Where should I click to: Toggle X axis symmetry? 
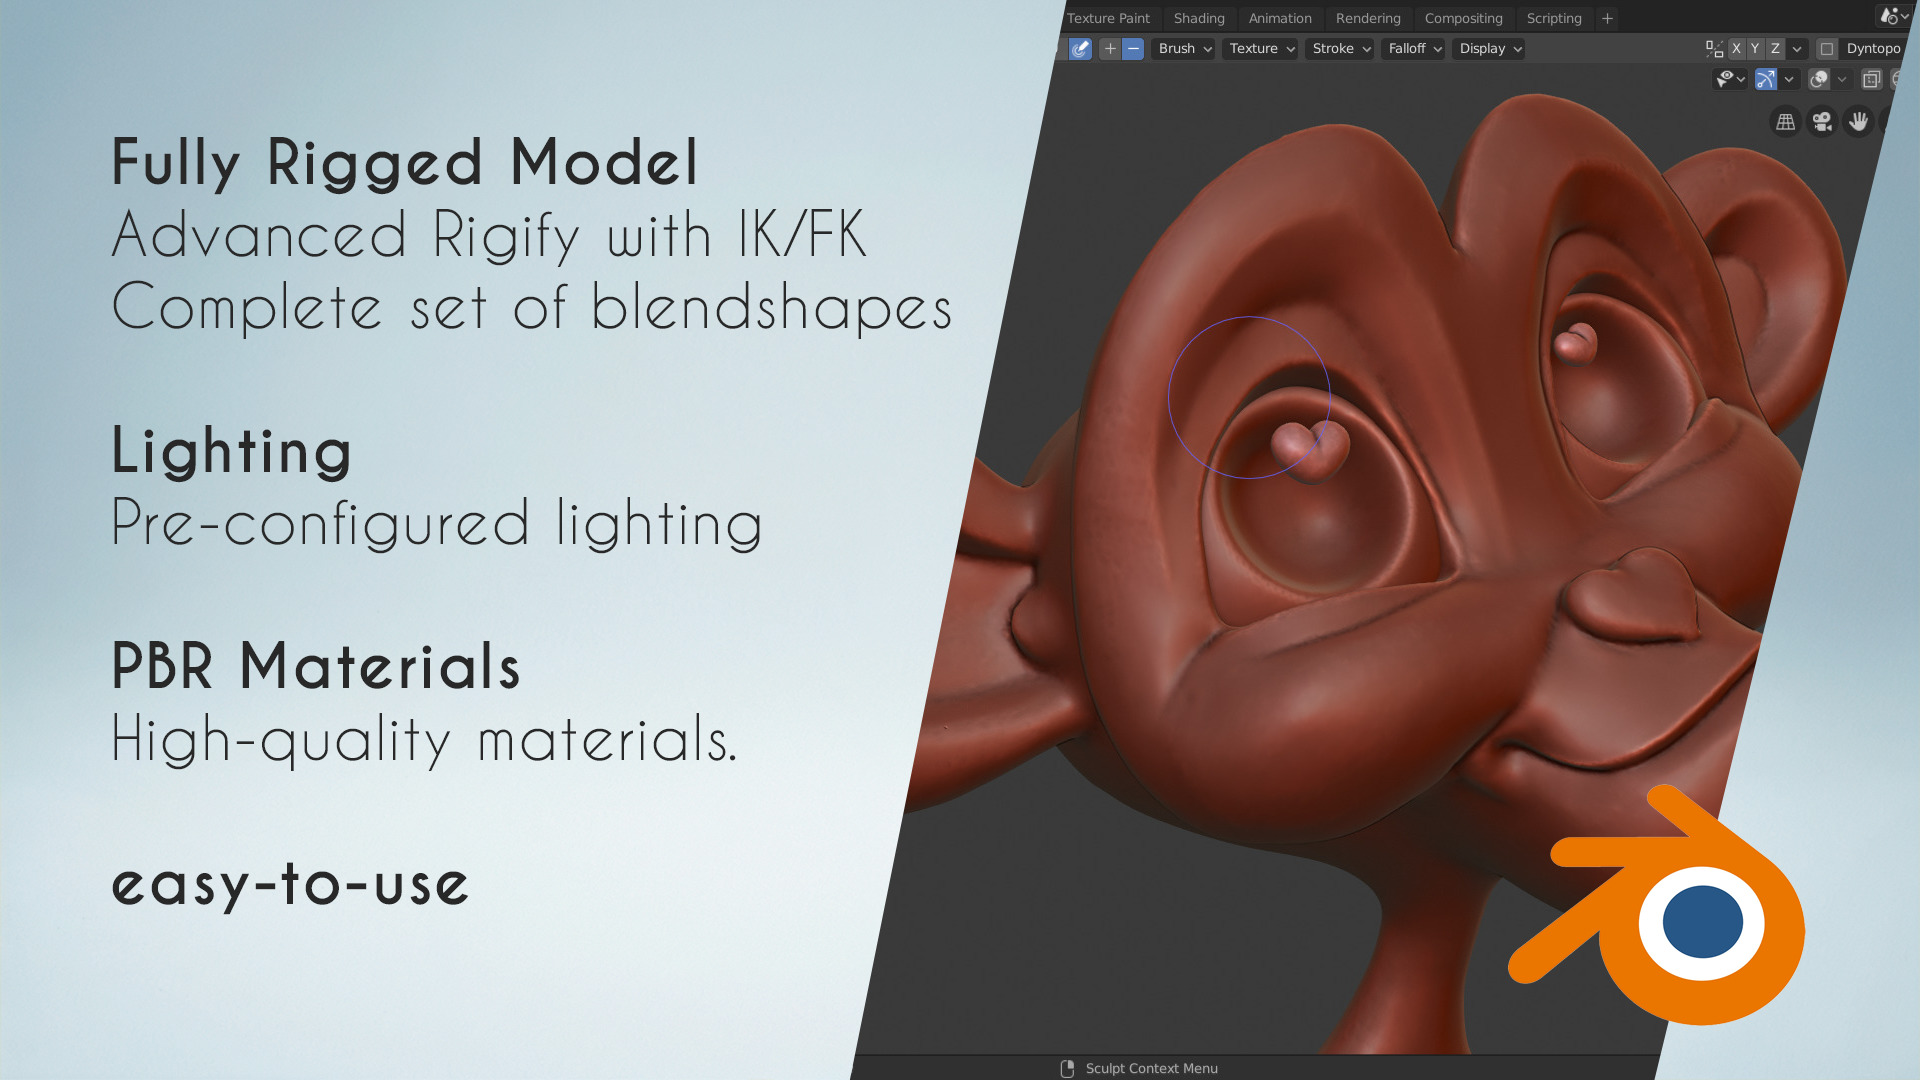[1736, 49]
